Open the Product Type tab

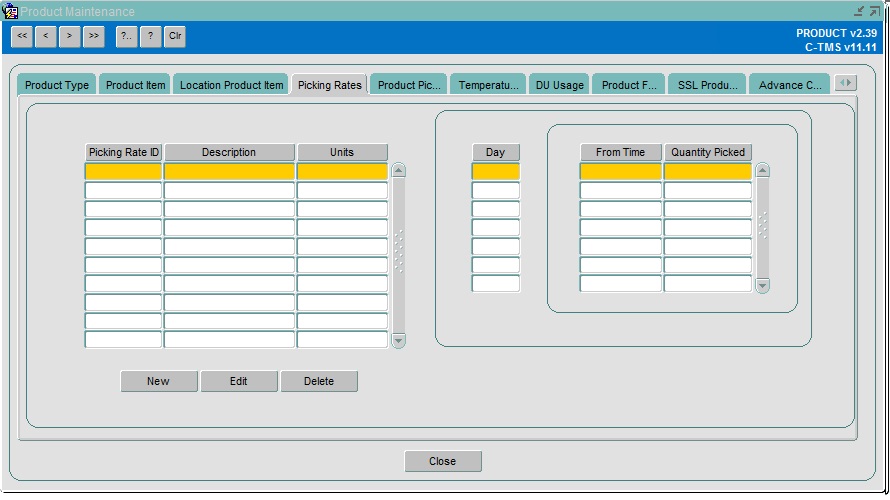coord(57,85)
